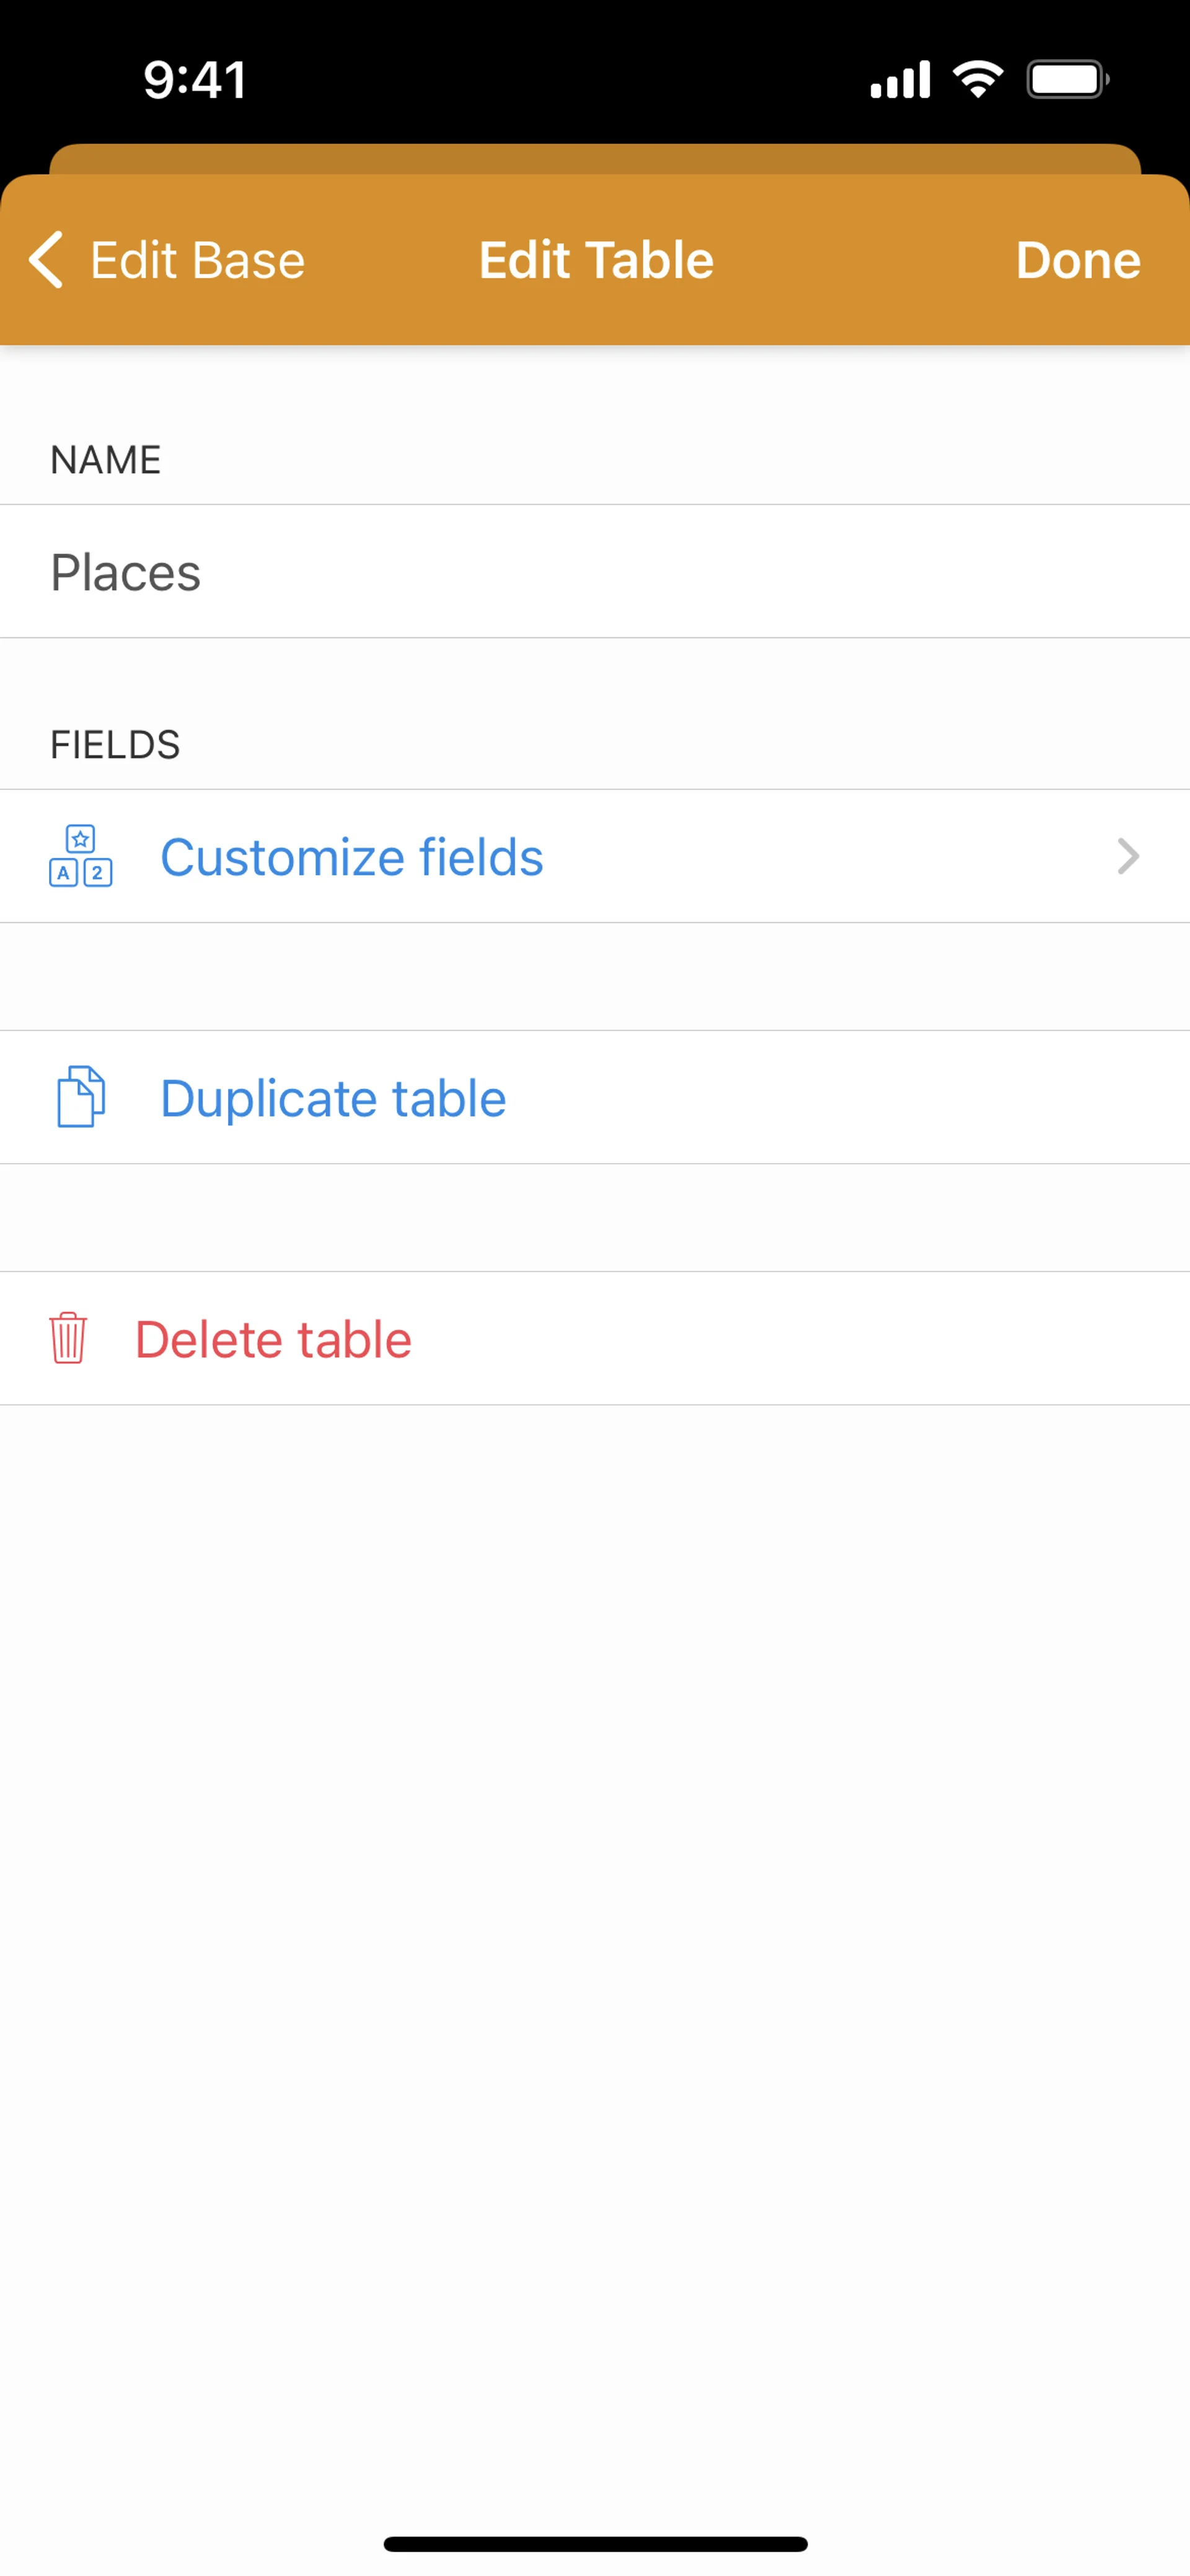Select the Duplicate table text
Viewport: 1190px width, 2576px height.
[x=333, y=1098]
